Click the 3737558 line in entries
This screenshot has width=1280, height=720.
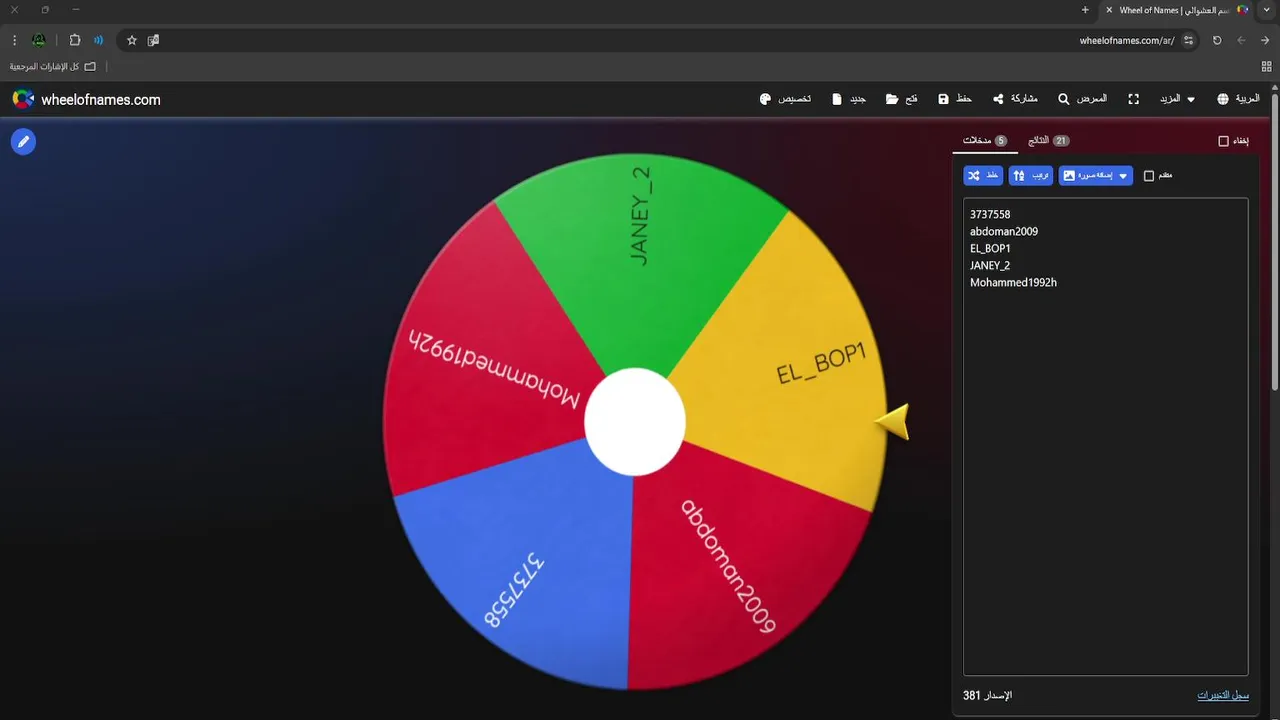coord(990,214)
